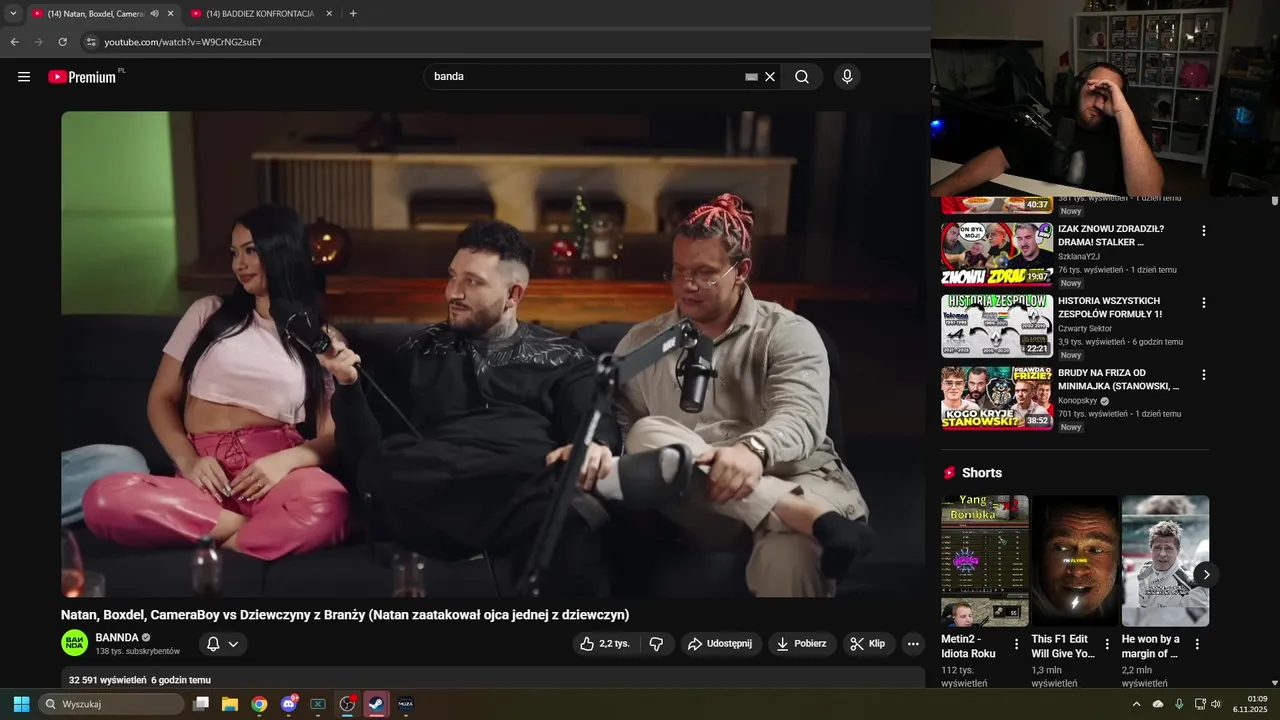Clear the 'banda' search query
This screenshot has width=1280, height=720.
[x=770, y=77]
